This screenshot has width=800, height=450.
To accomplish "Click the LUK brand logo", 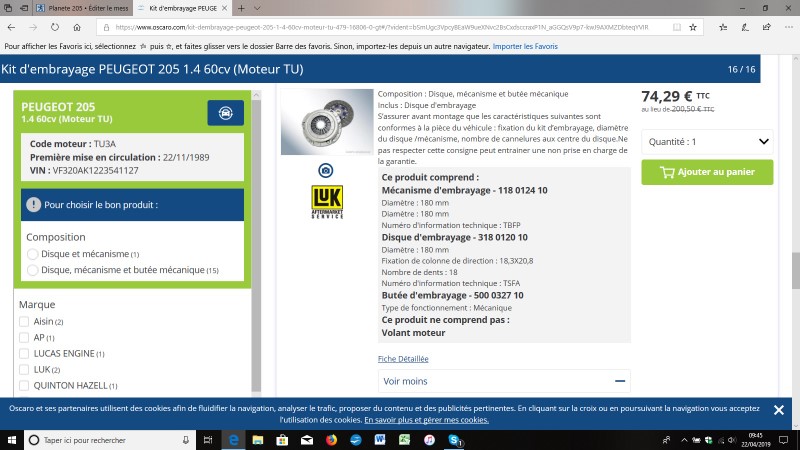I will 327,202.
